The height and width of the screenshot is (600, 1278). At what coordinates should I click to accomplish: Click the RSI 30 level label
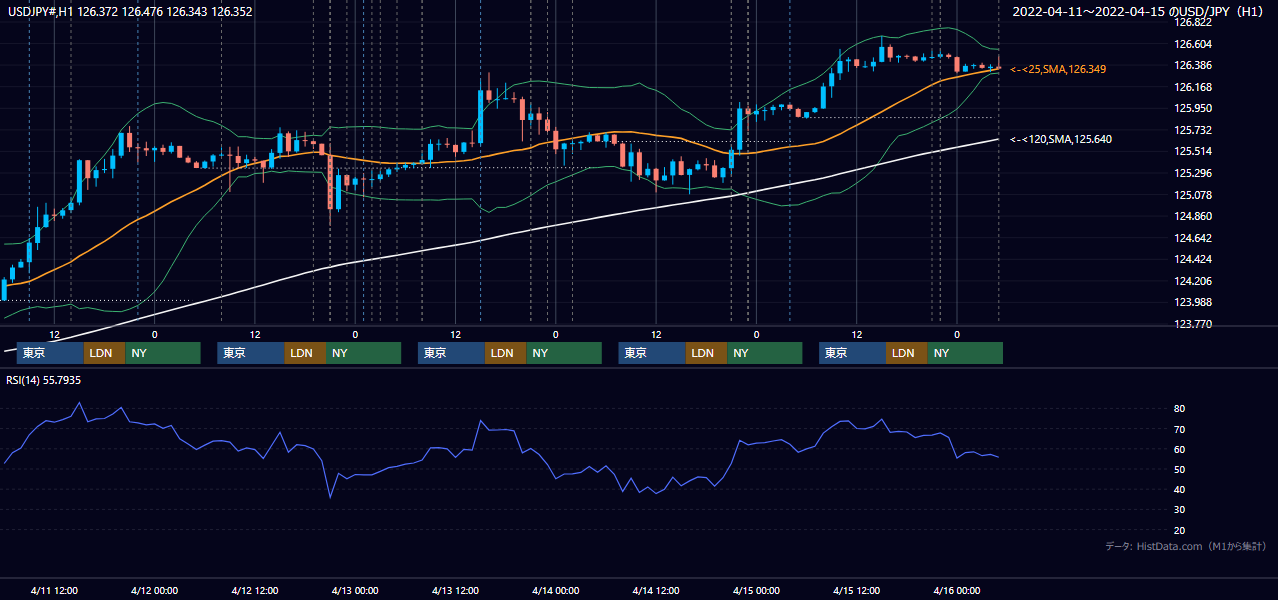coord(1180,509)
